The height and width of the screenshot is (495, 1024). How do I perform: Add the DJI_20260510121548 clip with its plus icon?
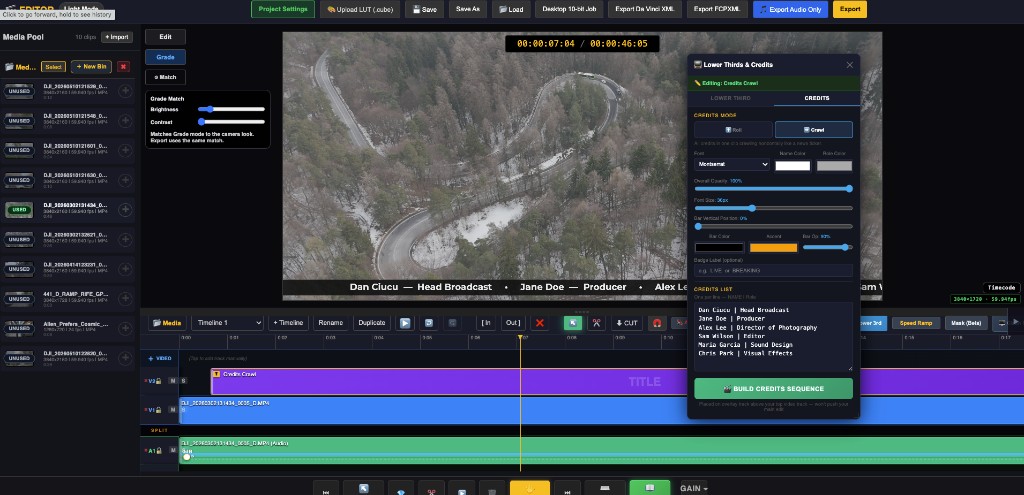tap(125, 121)
